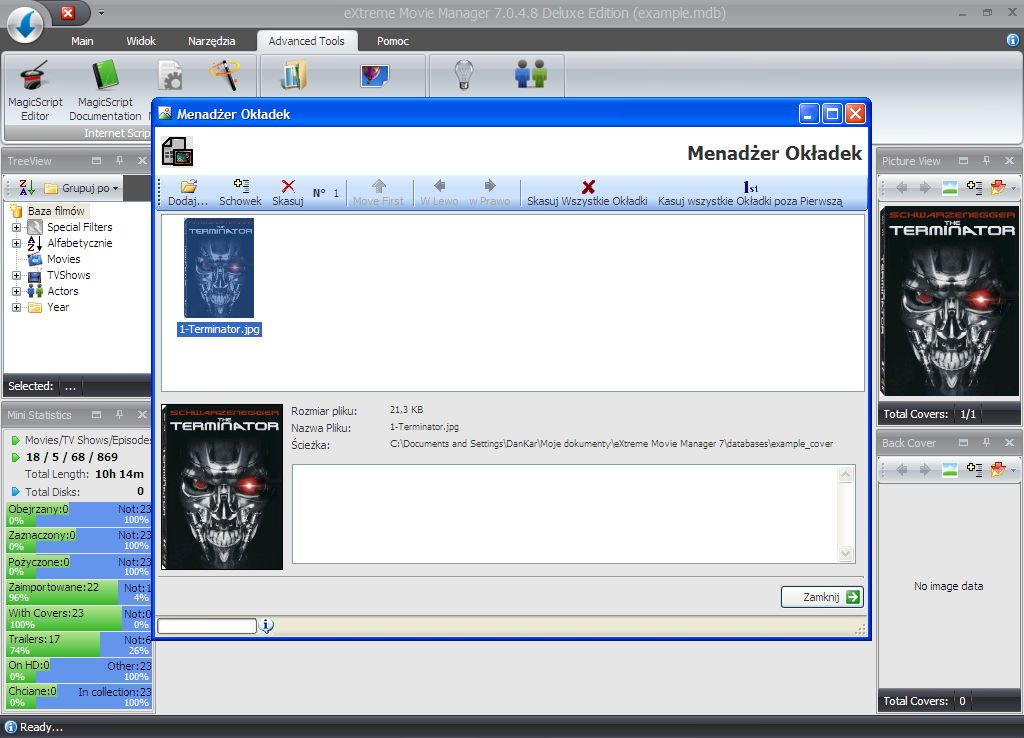This screenshot has width=1024, height=738.
Task: Click Terminator cover in Picture View panel
Action: pos(950,302)
